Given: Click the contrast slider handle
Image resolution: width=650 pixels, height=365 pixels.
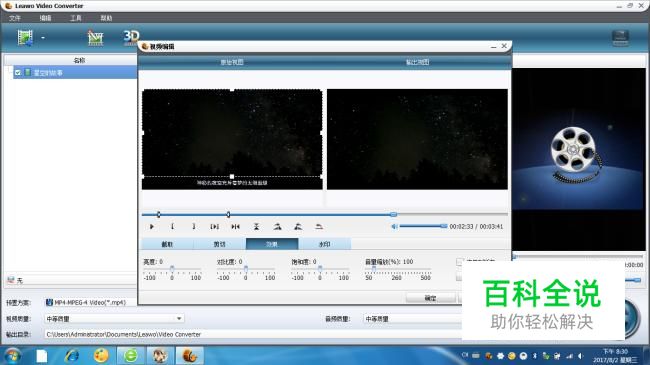Looking at the screenshot, I should [246, 269].
